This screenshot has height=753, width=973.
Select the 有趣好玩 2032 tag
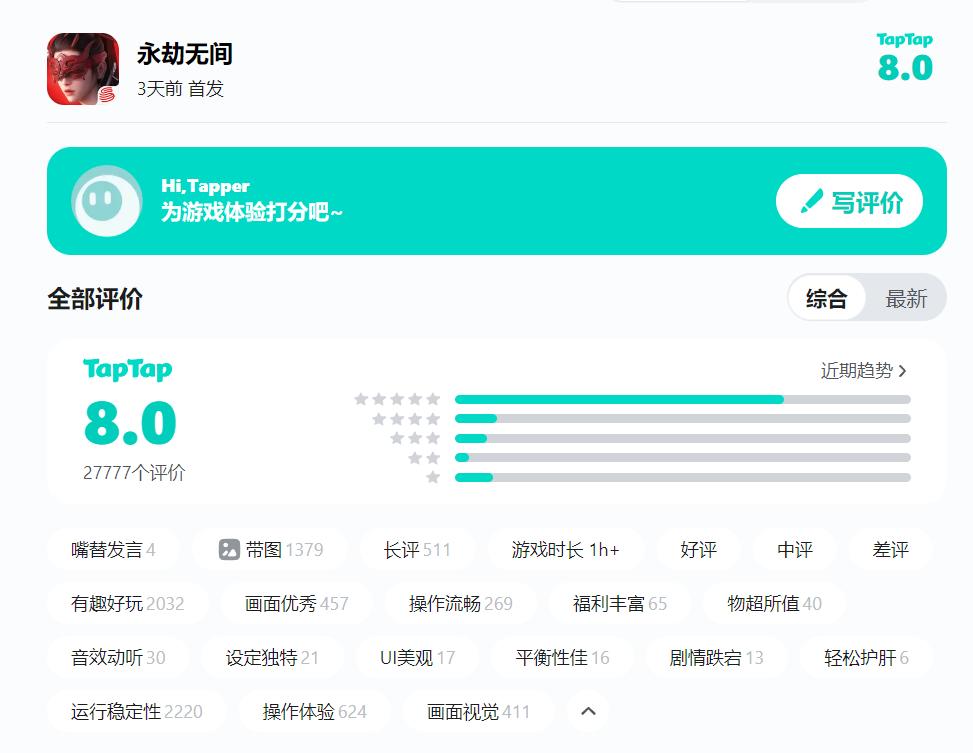[x=127, y=603]
